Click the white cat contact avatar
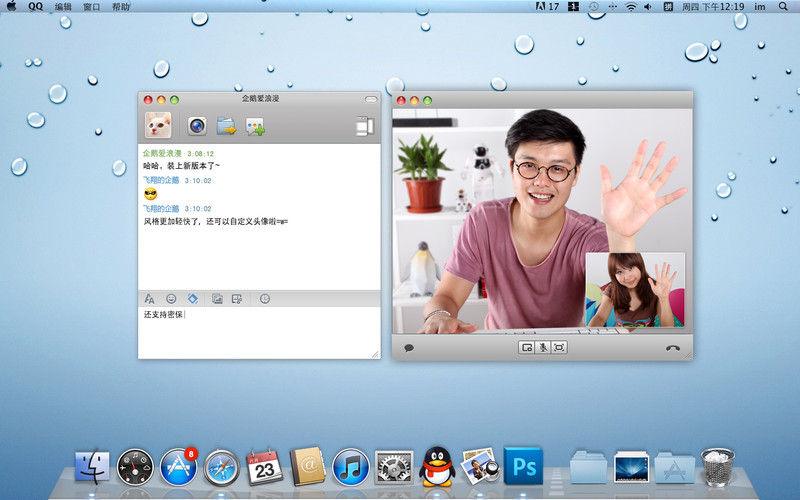This screenshot has height=500, width=800. tap(158, 125)
